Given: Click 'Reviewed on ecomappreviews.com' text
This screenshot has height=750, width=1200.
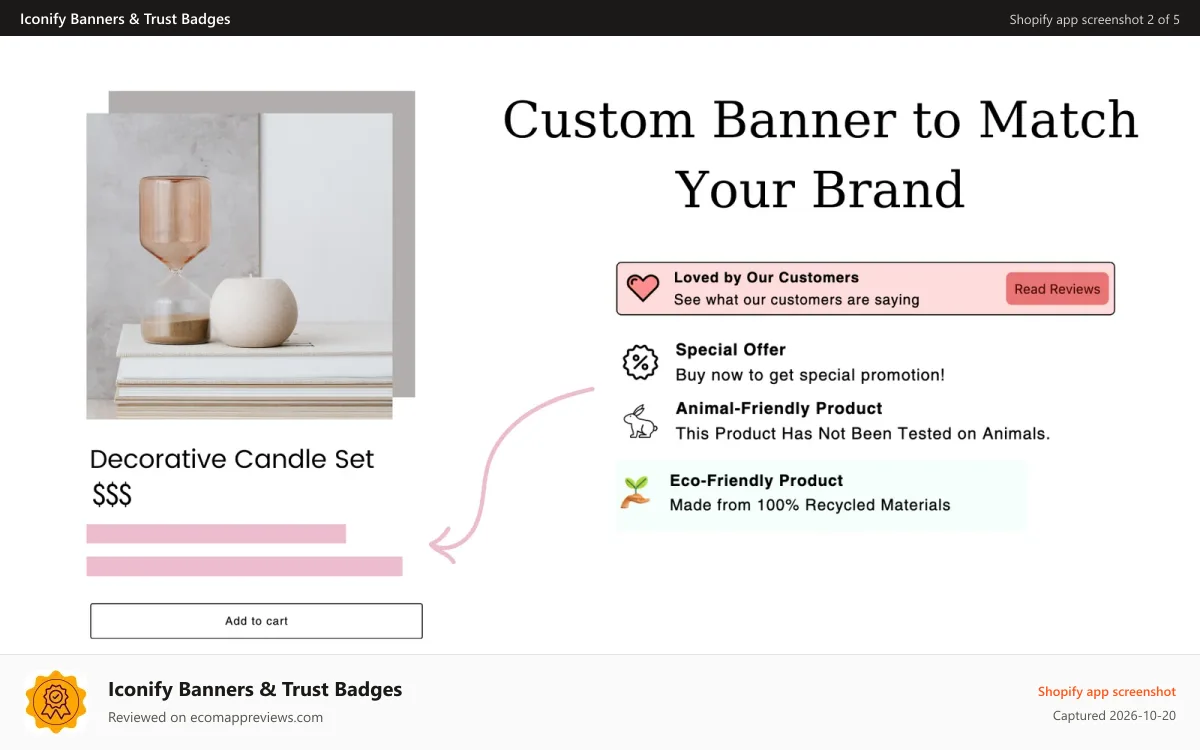Looking at the screenshot, I should point(215,717).
